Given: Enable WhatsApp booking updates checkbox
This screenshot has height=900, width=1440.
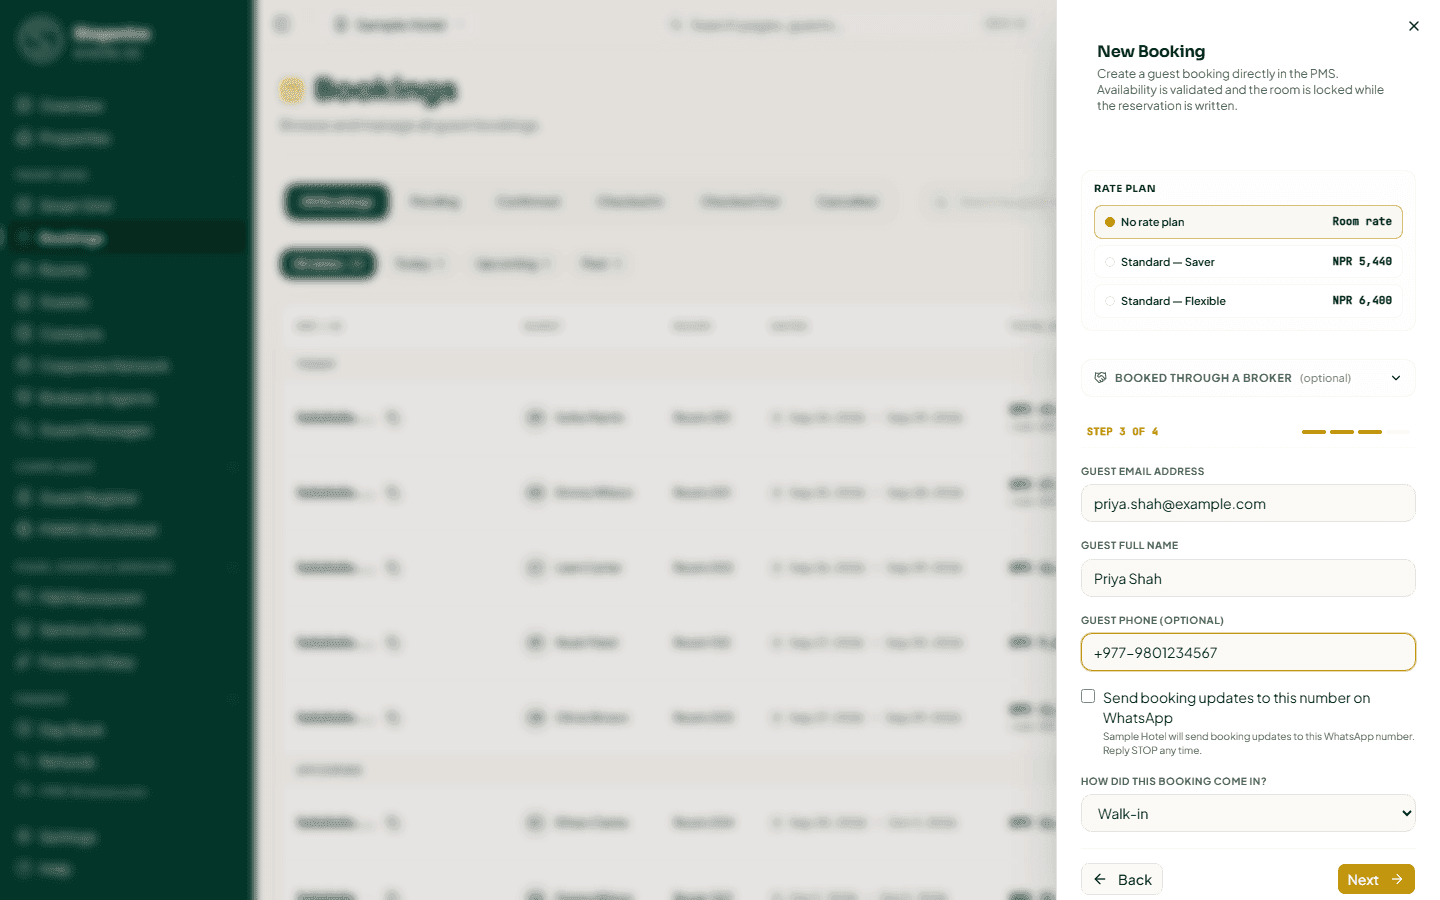Looking at the screenshot, I should (1088, 696).
